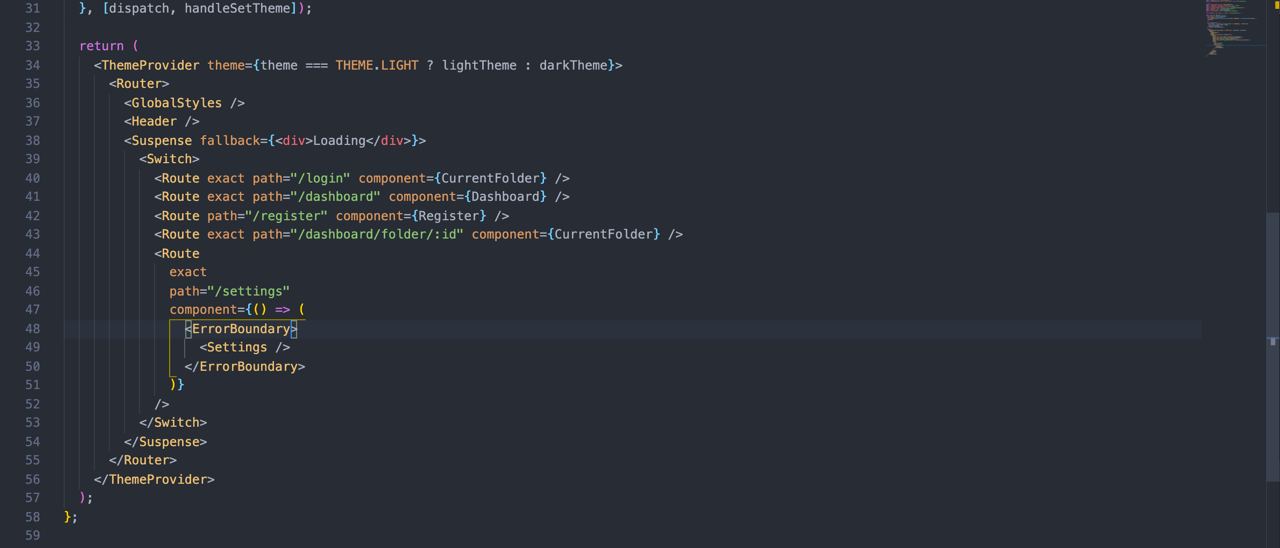The height and width of the screenshot is (548, 1280).
Task: Click line number 52 in the gutter
Action: (33, 404)
